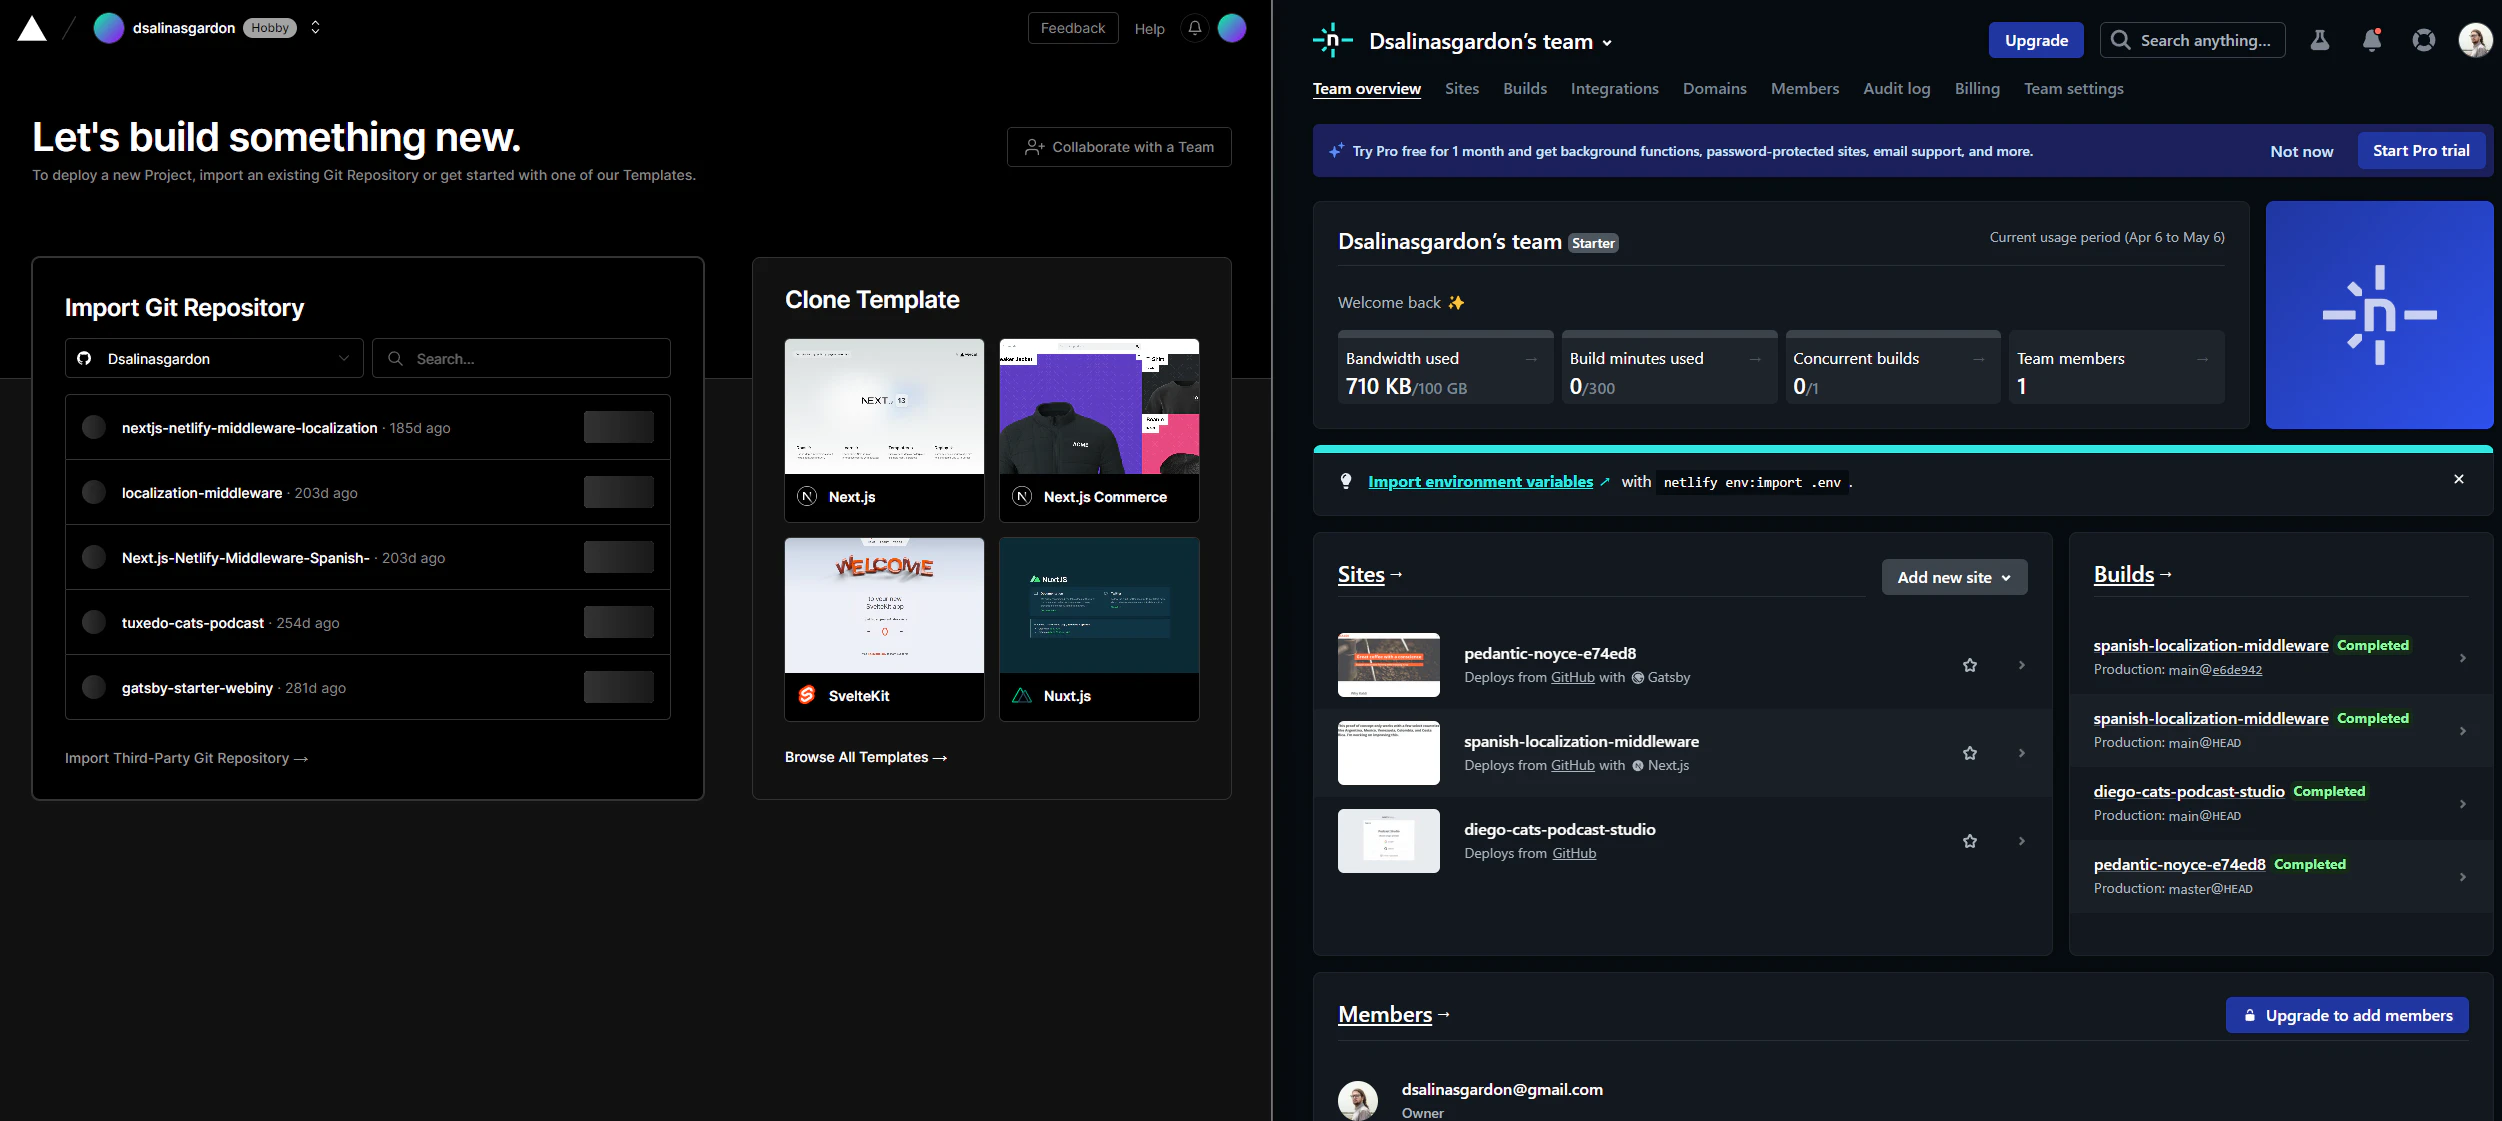Viewport: 2502px width, 1121px height.
Task: Open Netlify Labs flask icon
Action: coord(2320,40)
